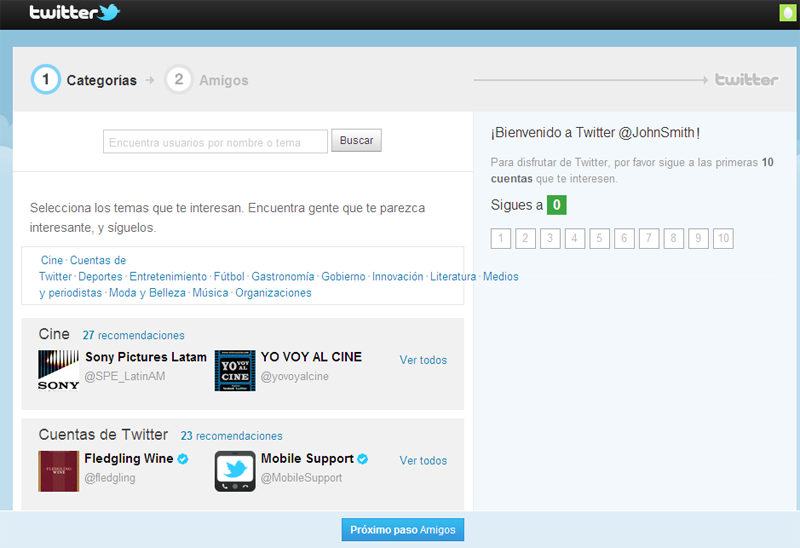Click the Amigos step label
Image resolution: width=800 pixels, height=548 pixels.
[x=224, y=80]
